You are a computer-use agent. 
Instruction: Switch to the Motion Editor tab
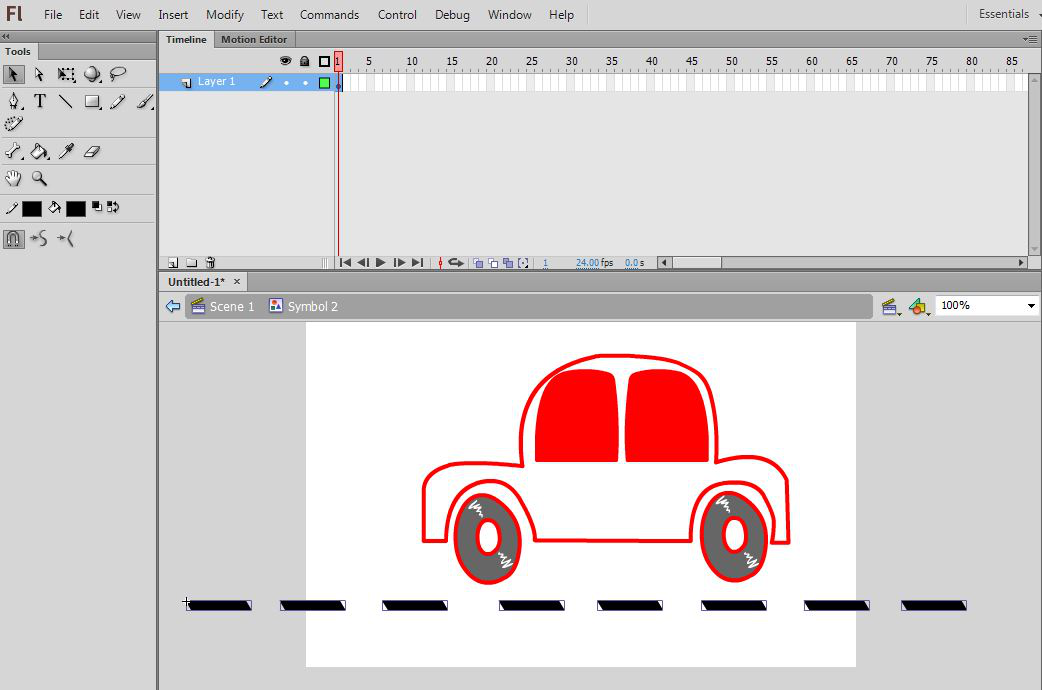click(x=253, y=39)
